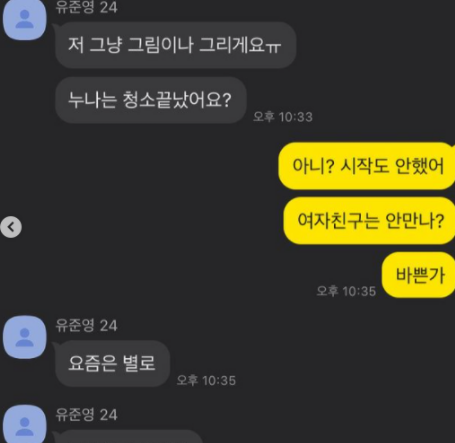
Task: Open profile avatar beside 저 그냥 그림이나 message
Action: click(x=25, y=20)
